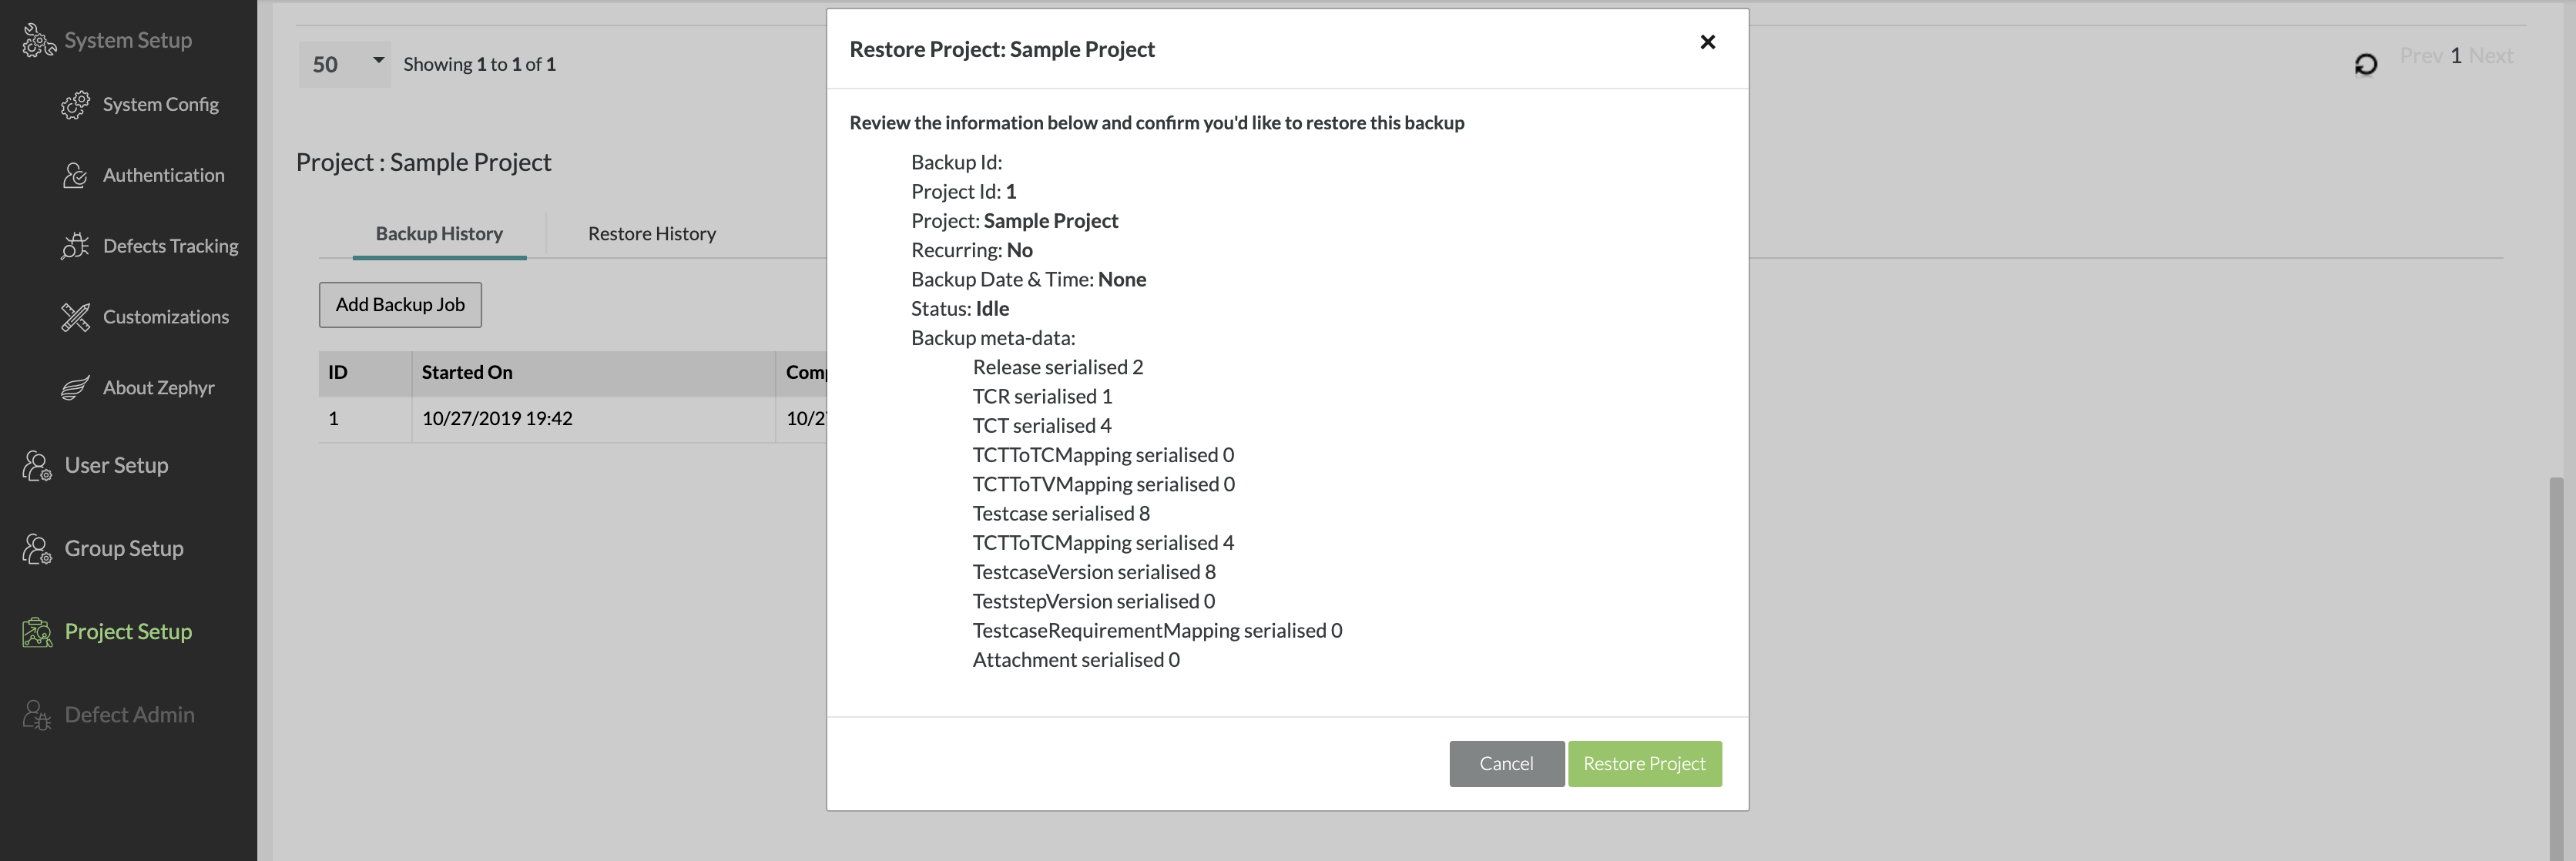Click the refresh icon near pagination
2576x861 pixels.
point(2365,65)
